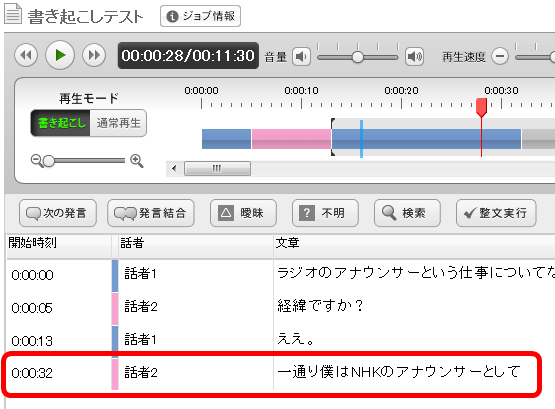Click the volume slider handle
This screenshot has width=555, height=409.
(358, 57)
